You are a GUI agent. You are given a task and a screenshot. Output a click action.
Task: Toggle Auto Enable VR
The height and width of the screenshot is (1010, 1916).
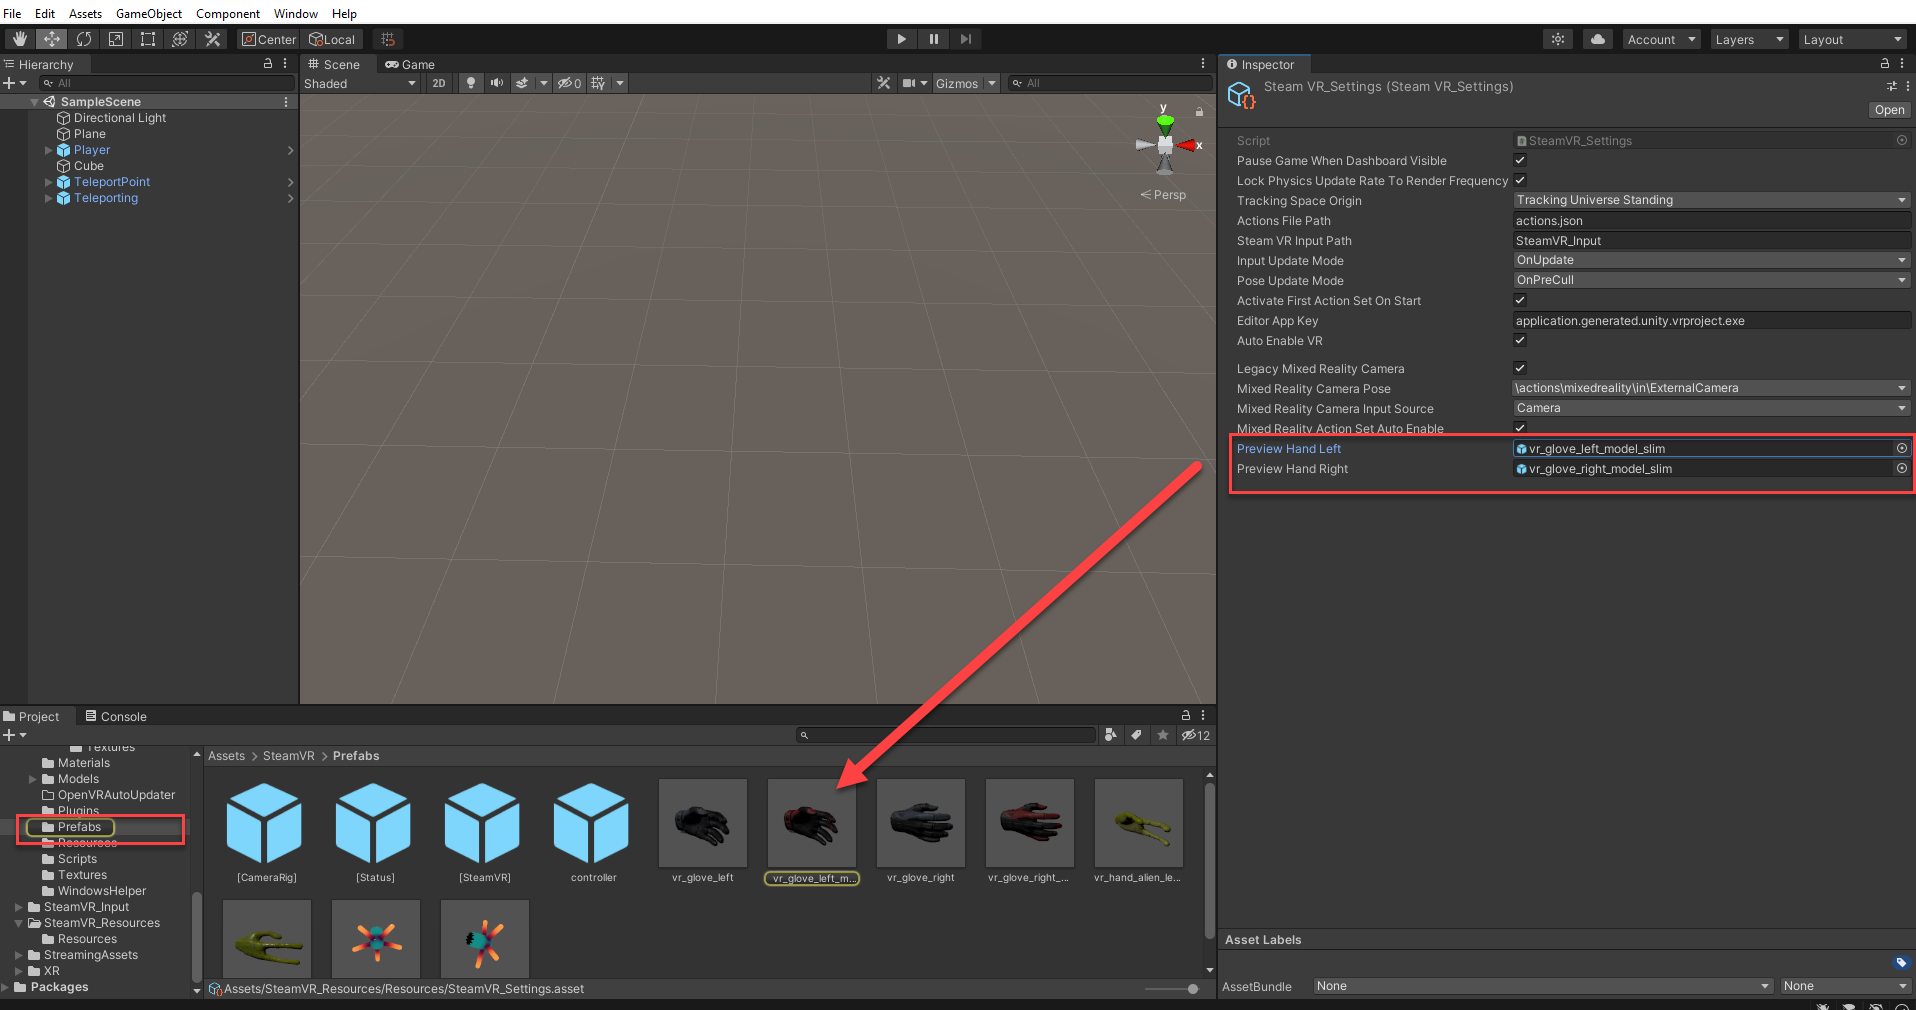click(1520, 340)
